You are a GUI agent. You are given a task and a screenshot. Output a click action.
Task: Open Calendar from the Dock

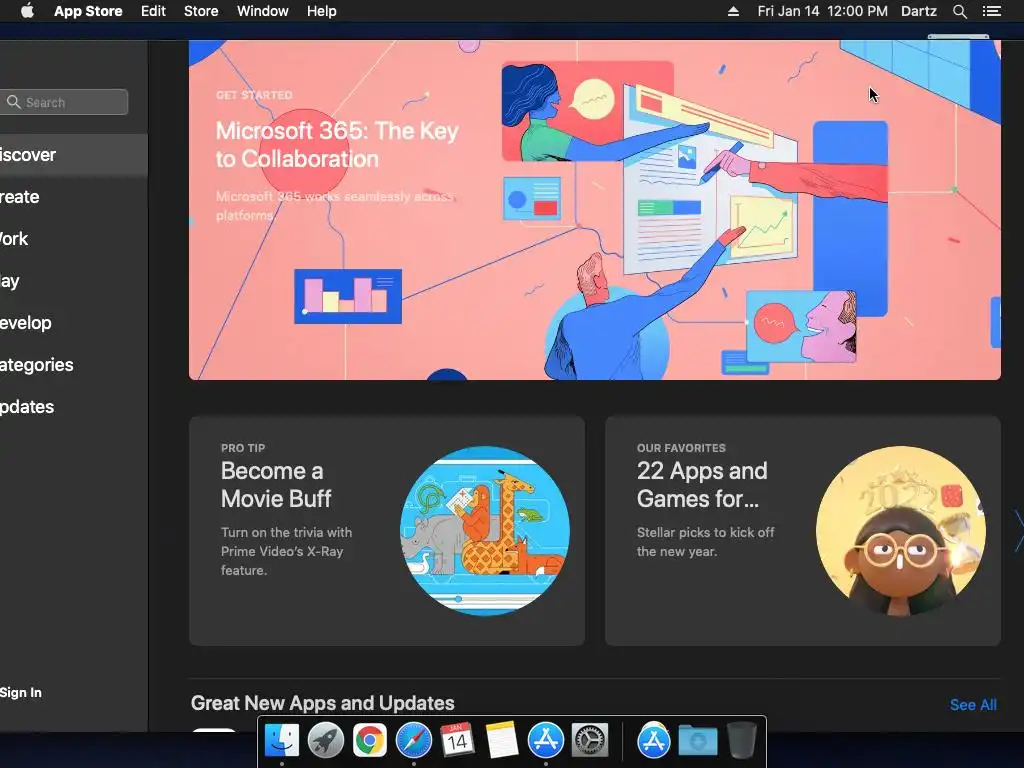coord(457,741)
